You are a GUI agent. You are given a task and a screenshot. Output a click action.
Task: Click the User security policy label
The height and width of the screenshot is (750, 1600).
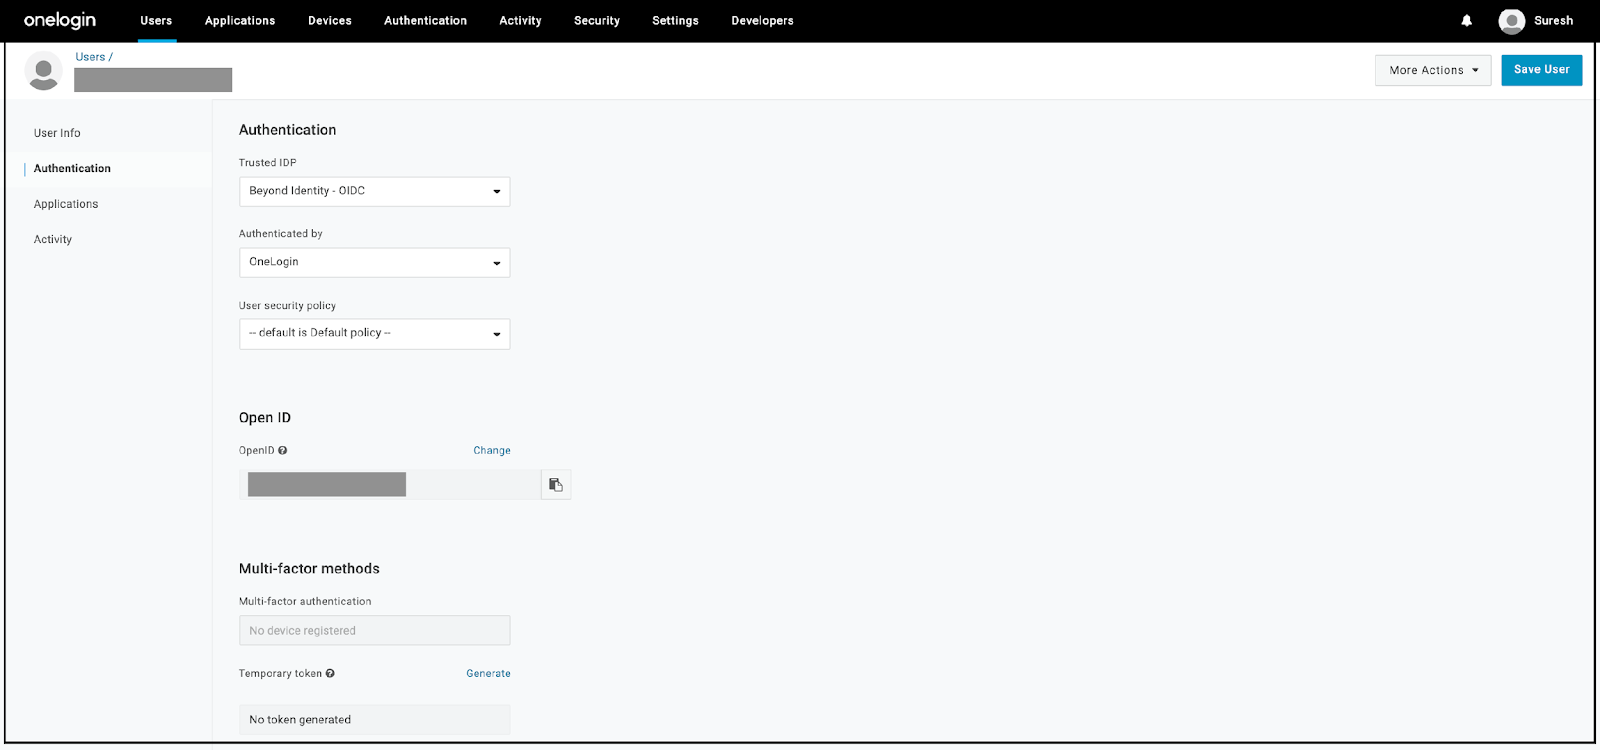(x=287, y=306)
